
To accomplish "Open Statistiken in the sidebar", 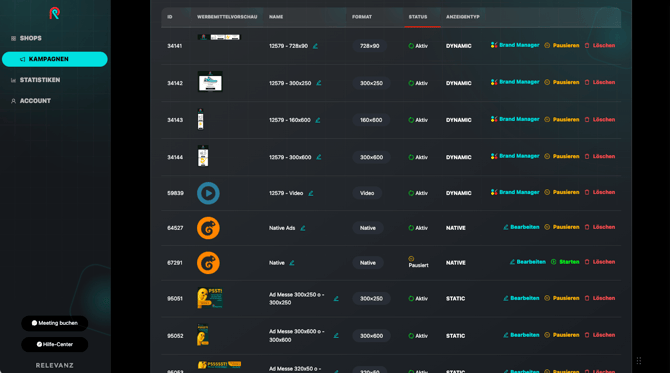I will coord(35,80).
